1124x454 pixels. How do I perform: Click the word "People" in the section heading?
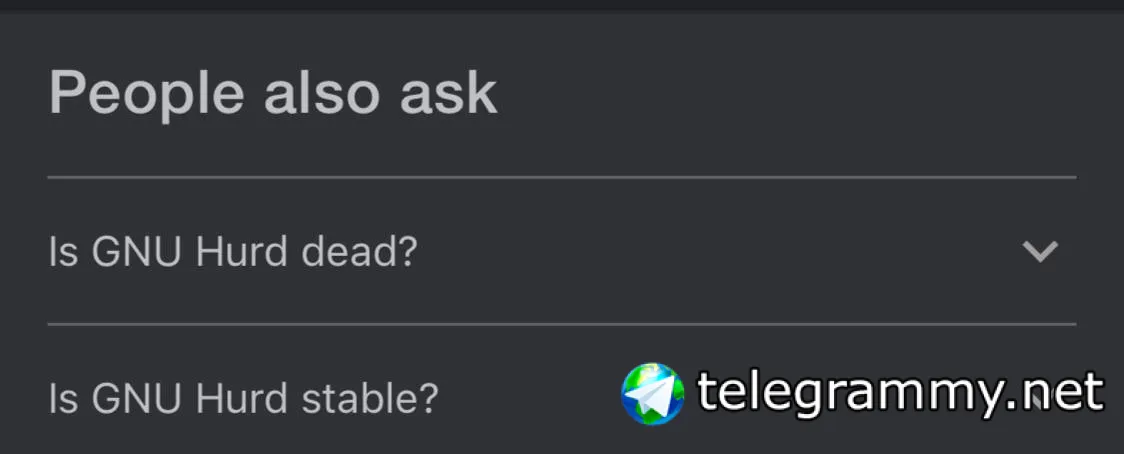click(x=146, y=93)
